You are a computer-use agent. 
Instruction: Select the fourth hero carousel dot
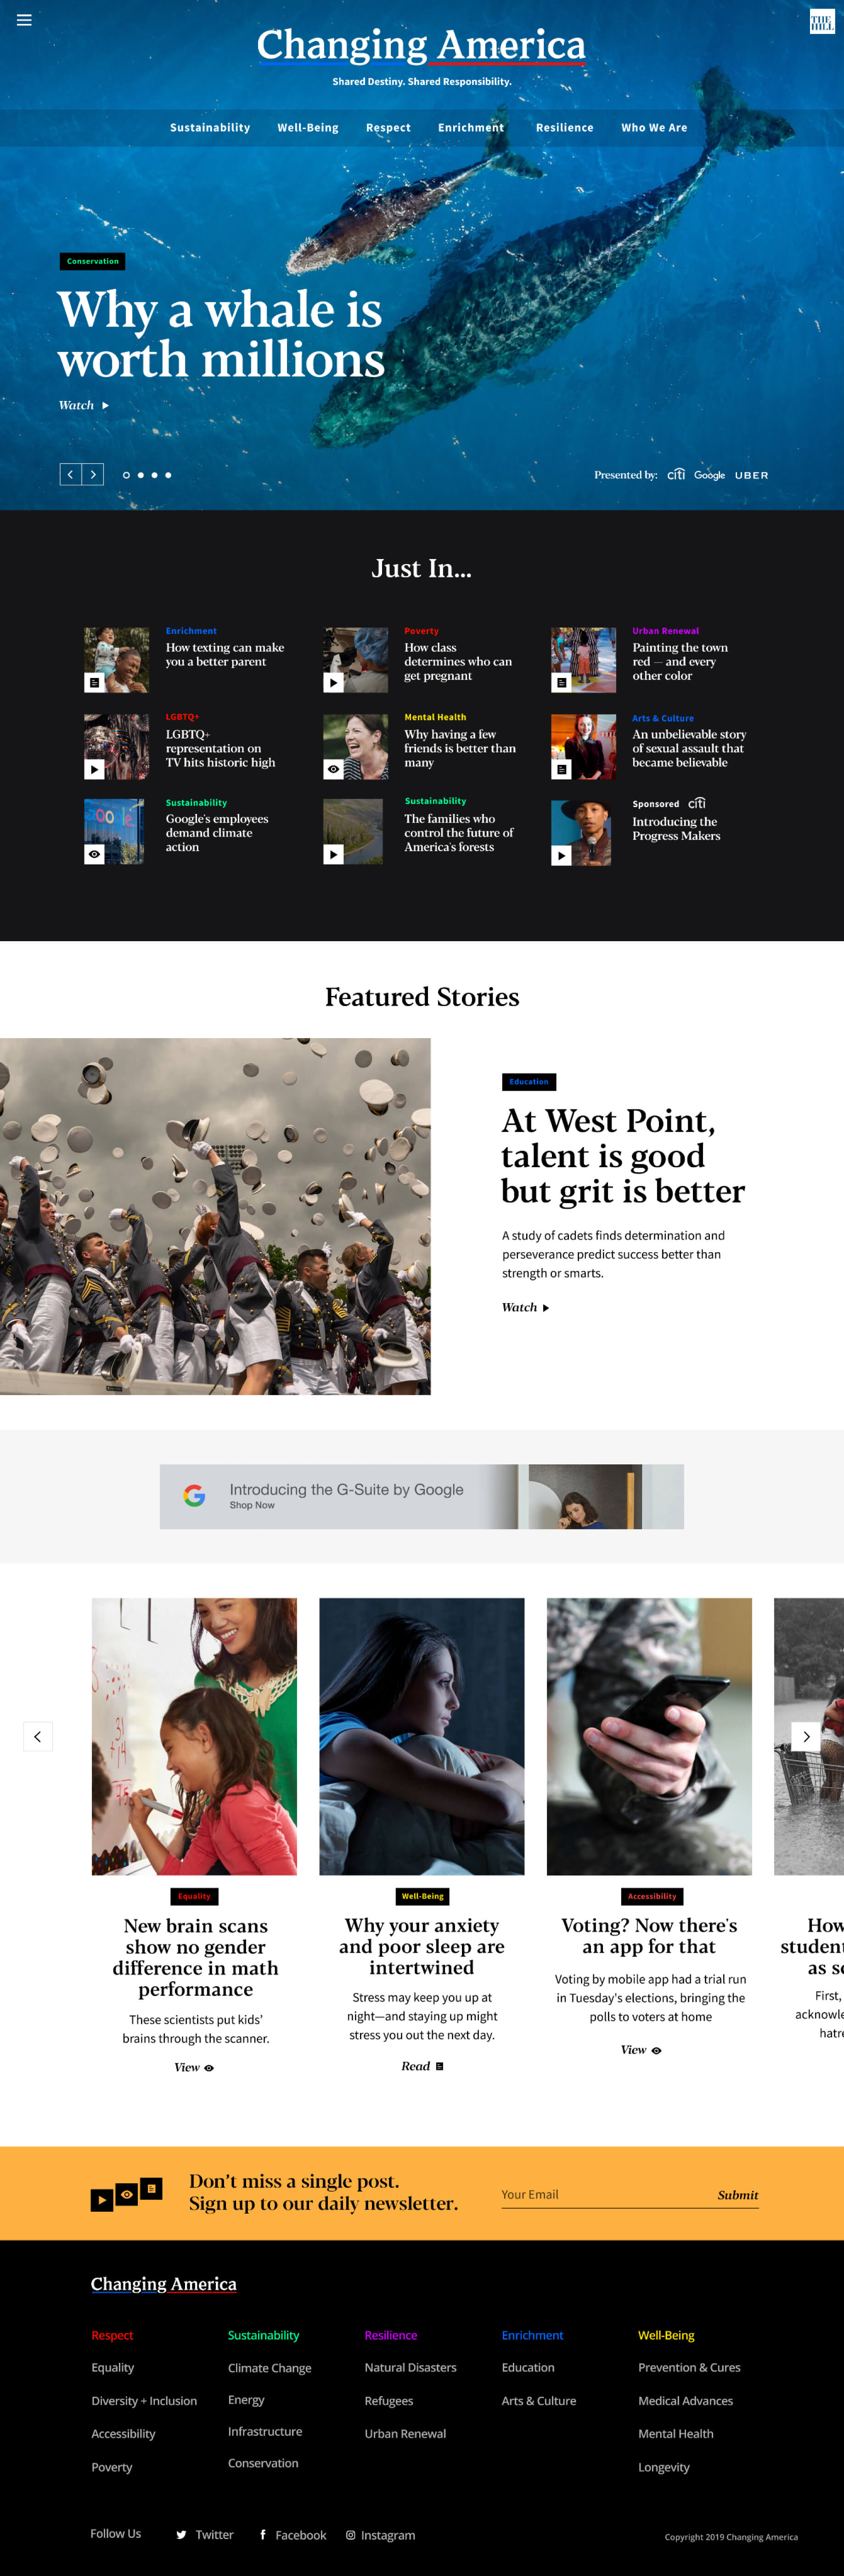(168, 475)
